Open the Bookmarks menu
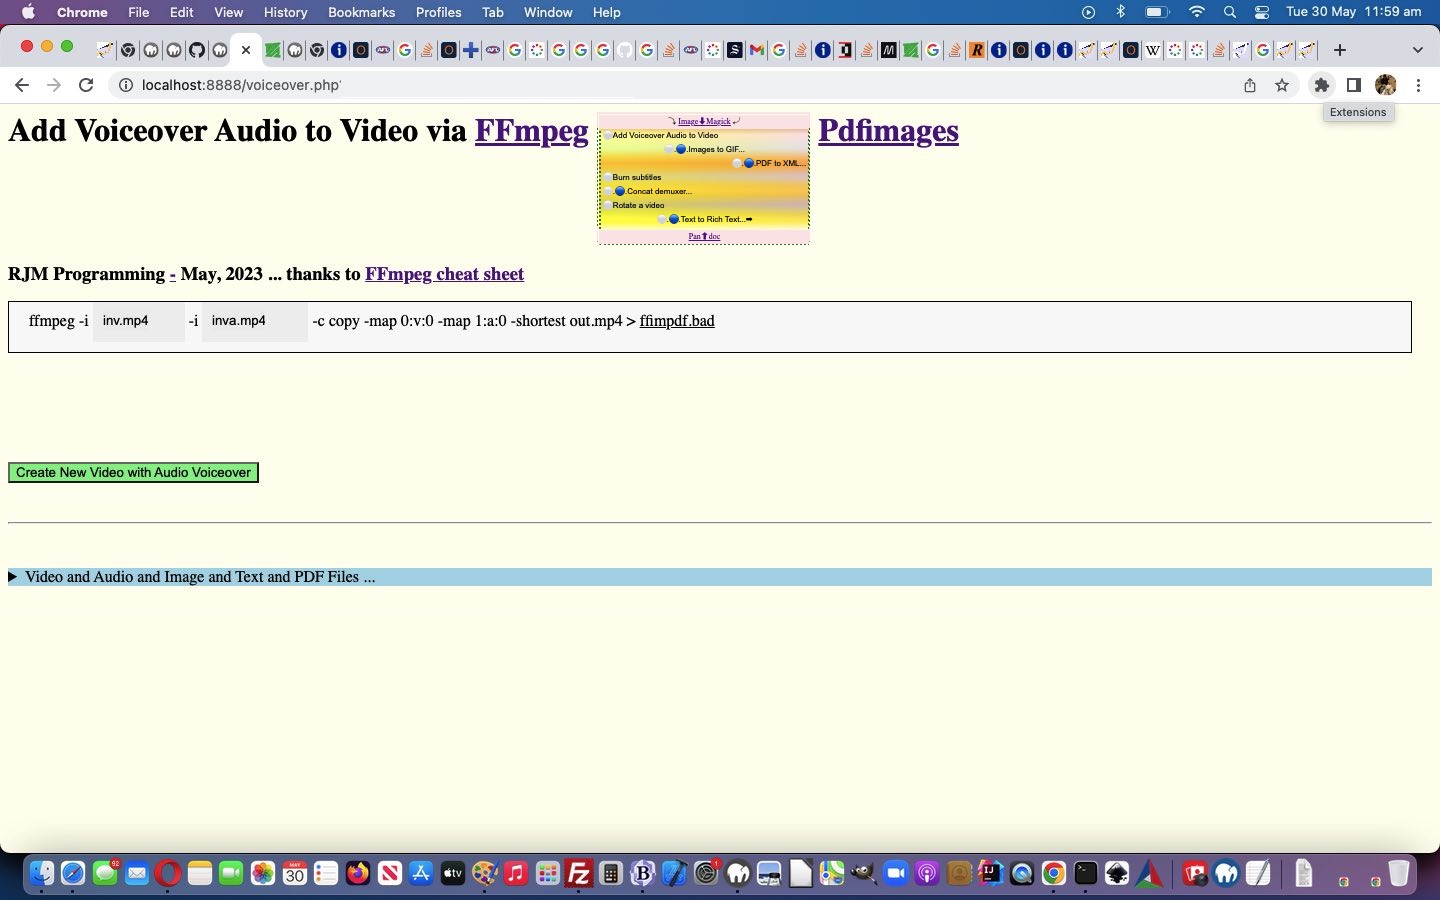The image size is (1440, 900). 361,12
